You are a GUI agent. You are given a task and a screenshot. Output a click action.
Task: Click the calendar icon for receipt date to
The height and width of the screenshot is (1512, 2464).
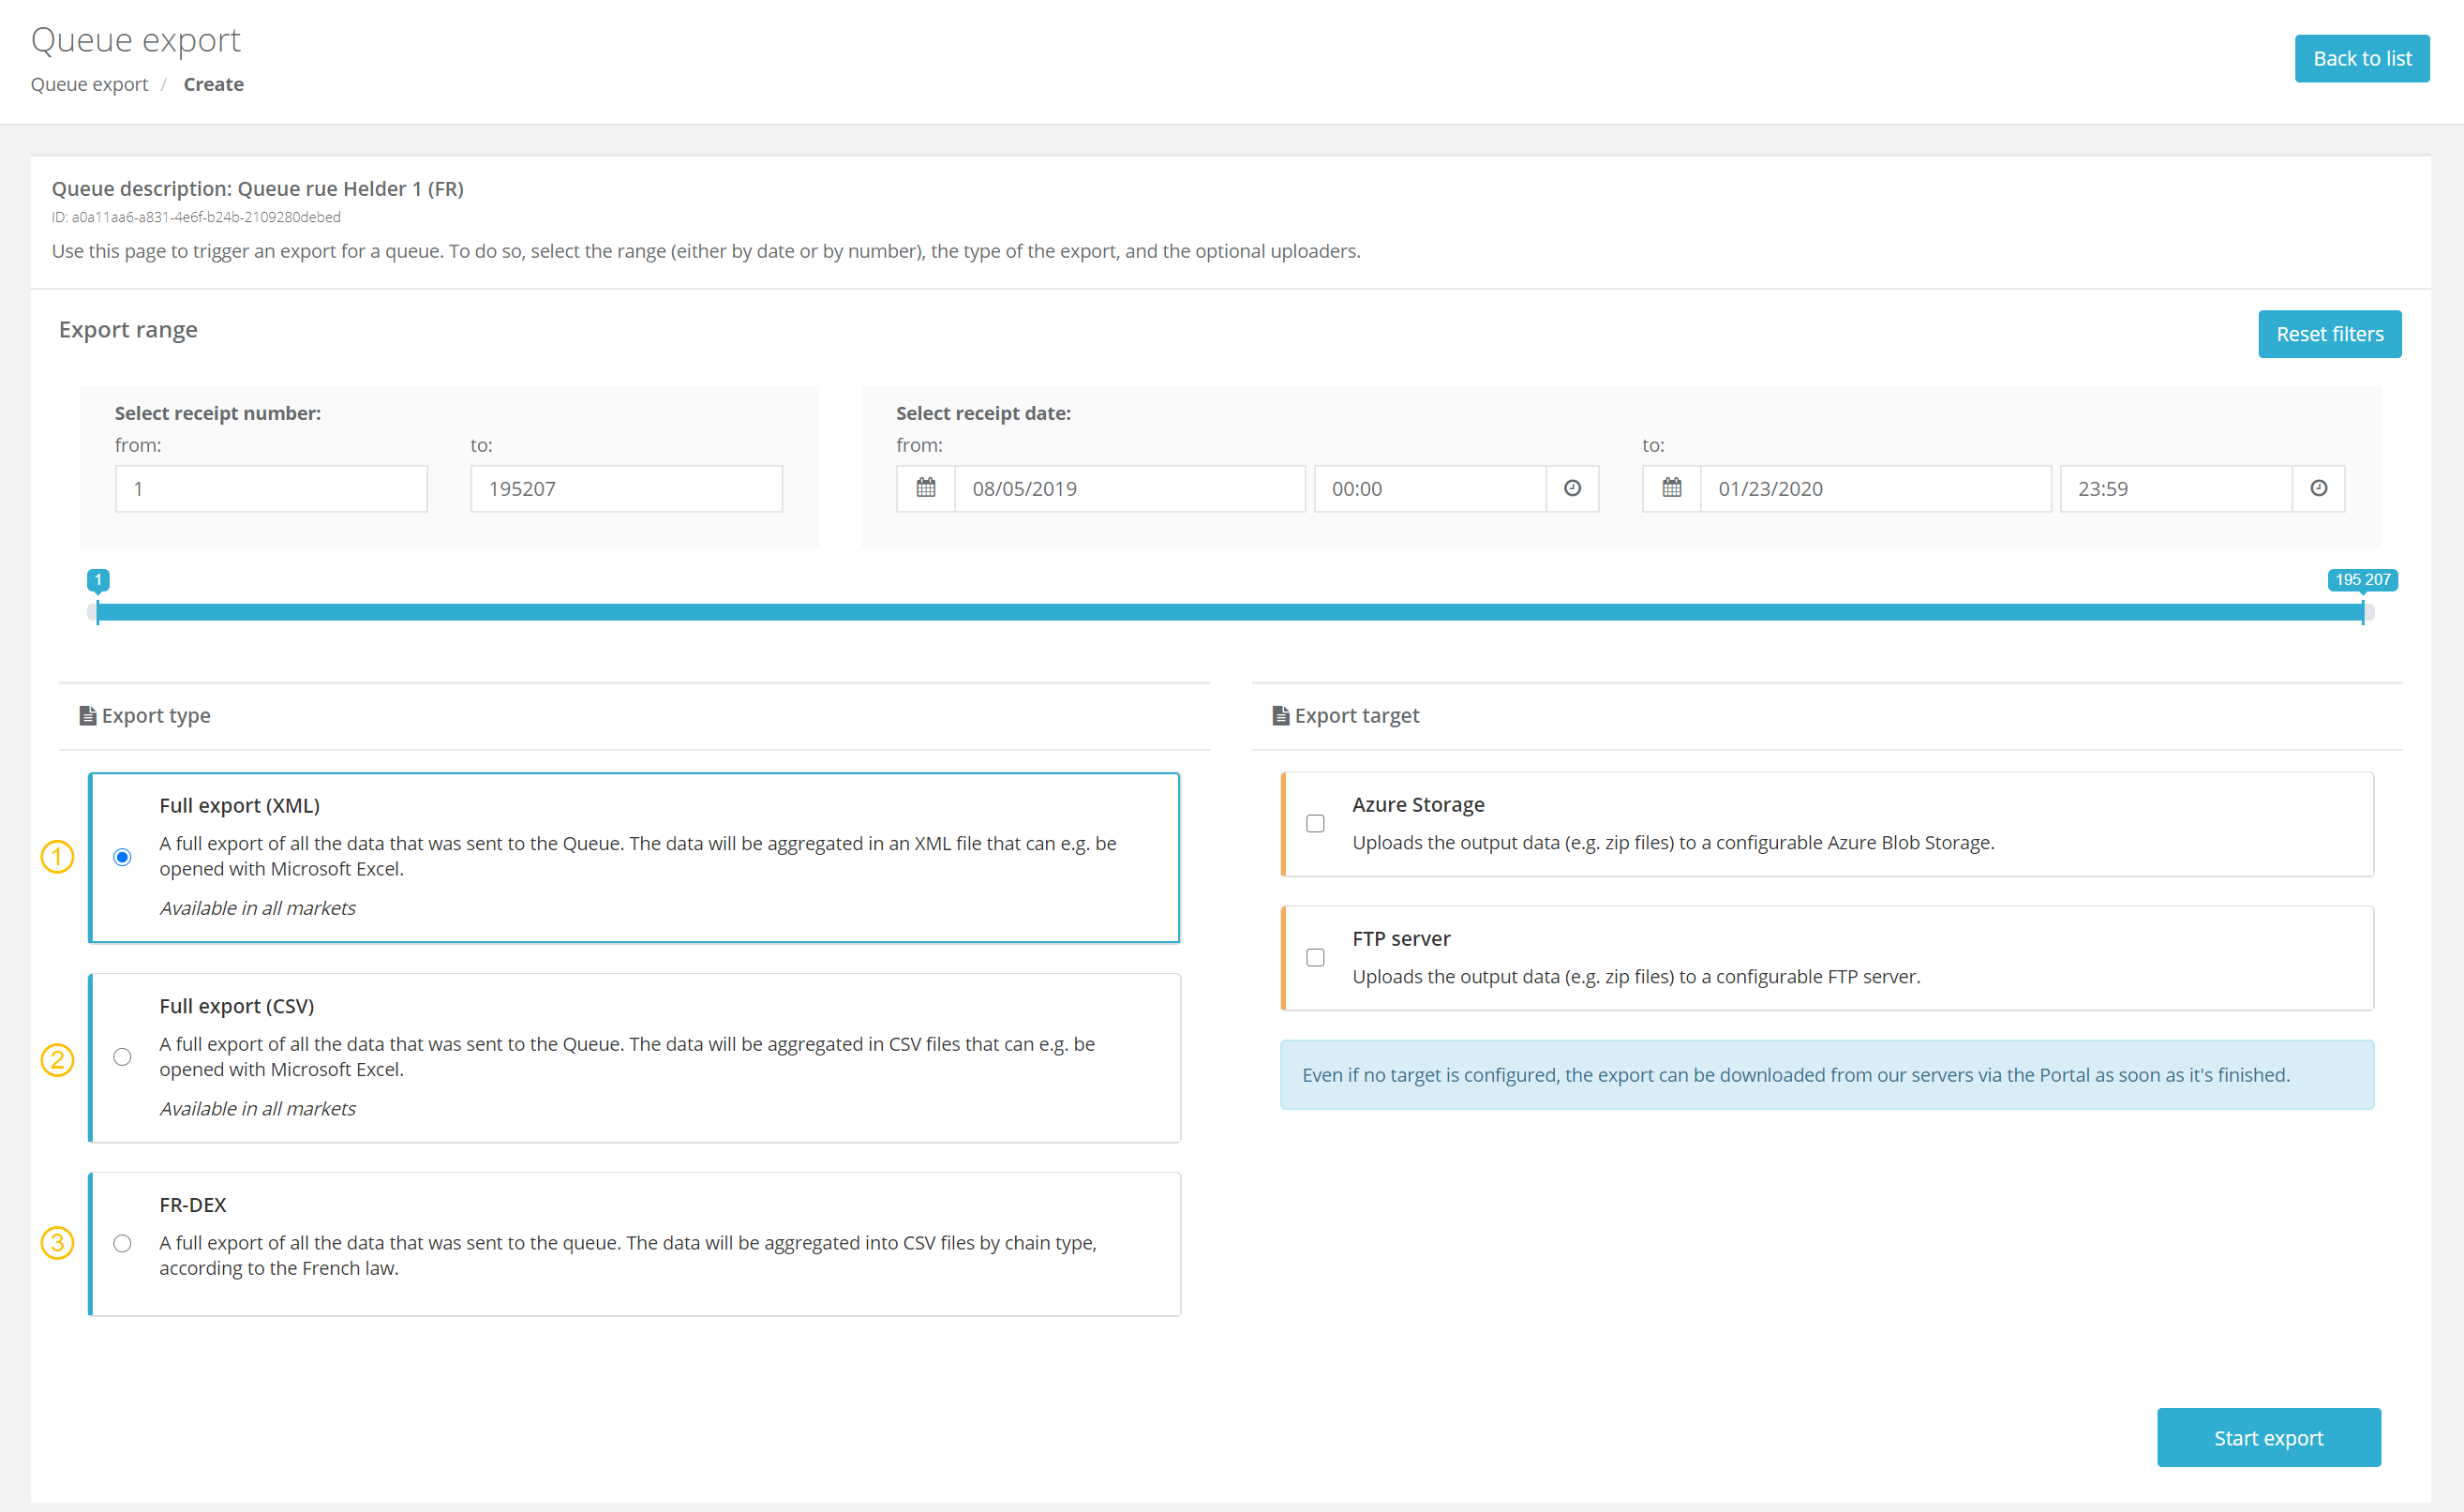pos(1672,487)
